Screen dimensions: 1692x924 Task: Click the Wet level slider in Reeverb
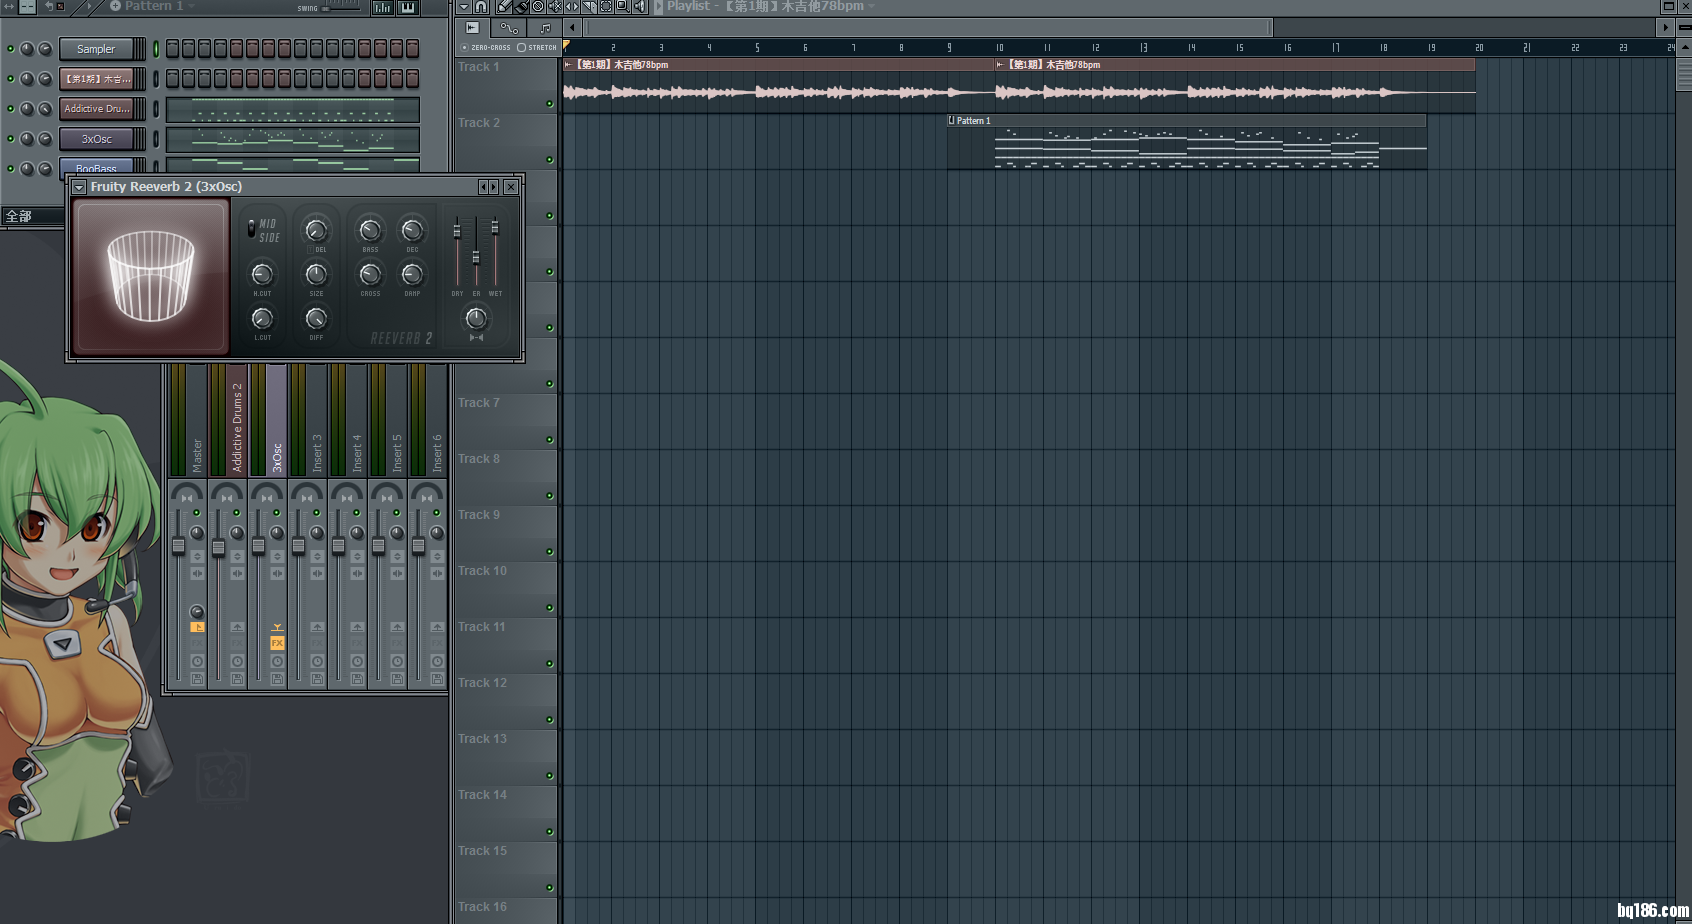coord(495,229)
